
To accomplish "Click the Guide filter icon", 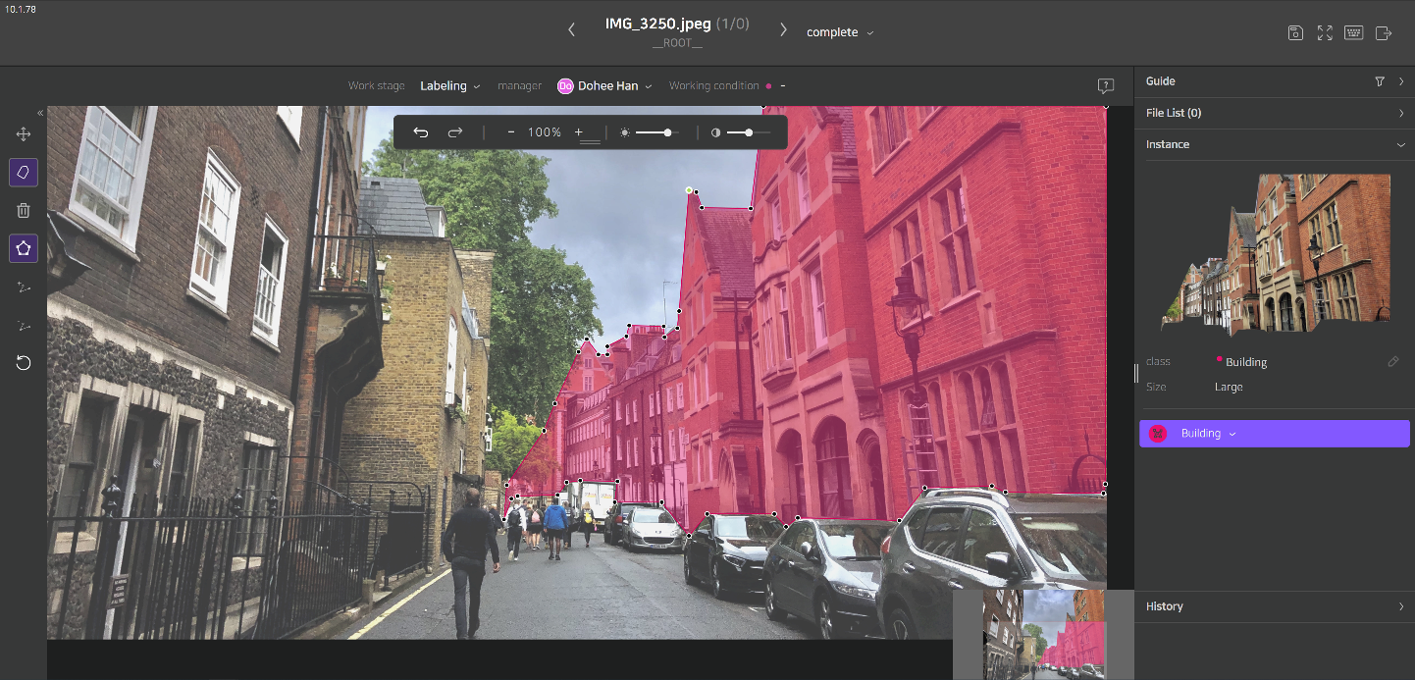I will pyautogui.click(x=1380, y=82).
